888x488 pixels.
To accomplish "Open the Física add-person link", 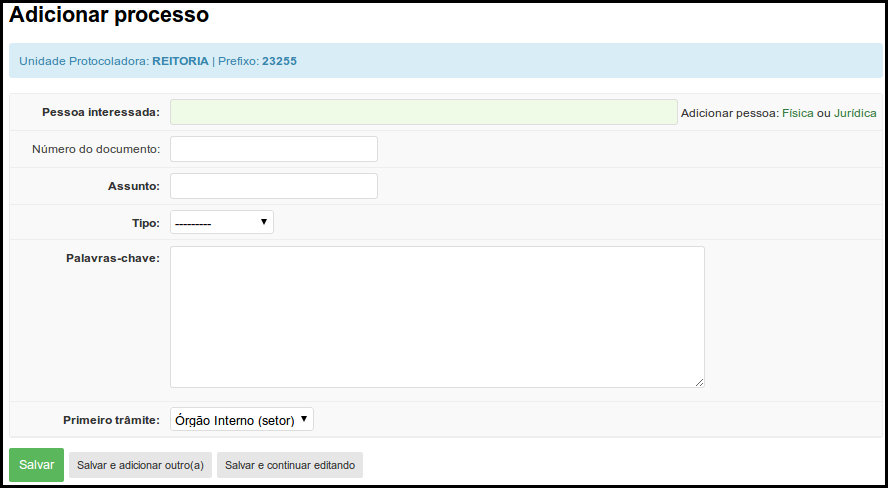I will [x=797, y=113].
